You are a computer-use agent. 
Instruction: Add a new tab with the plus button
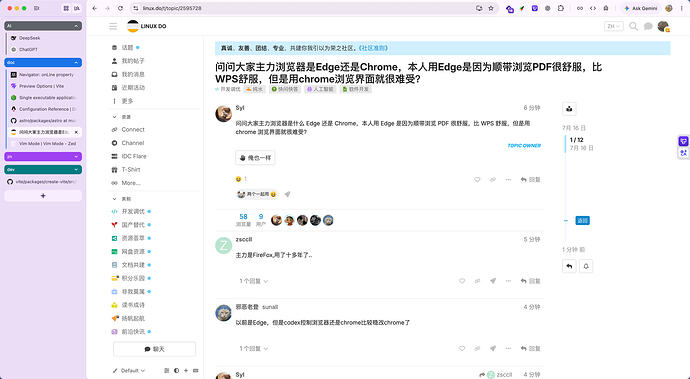pyautogui.click(x=43, y=196)
